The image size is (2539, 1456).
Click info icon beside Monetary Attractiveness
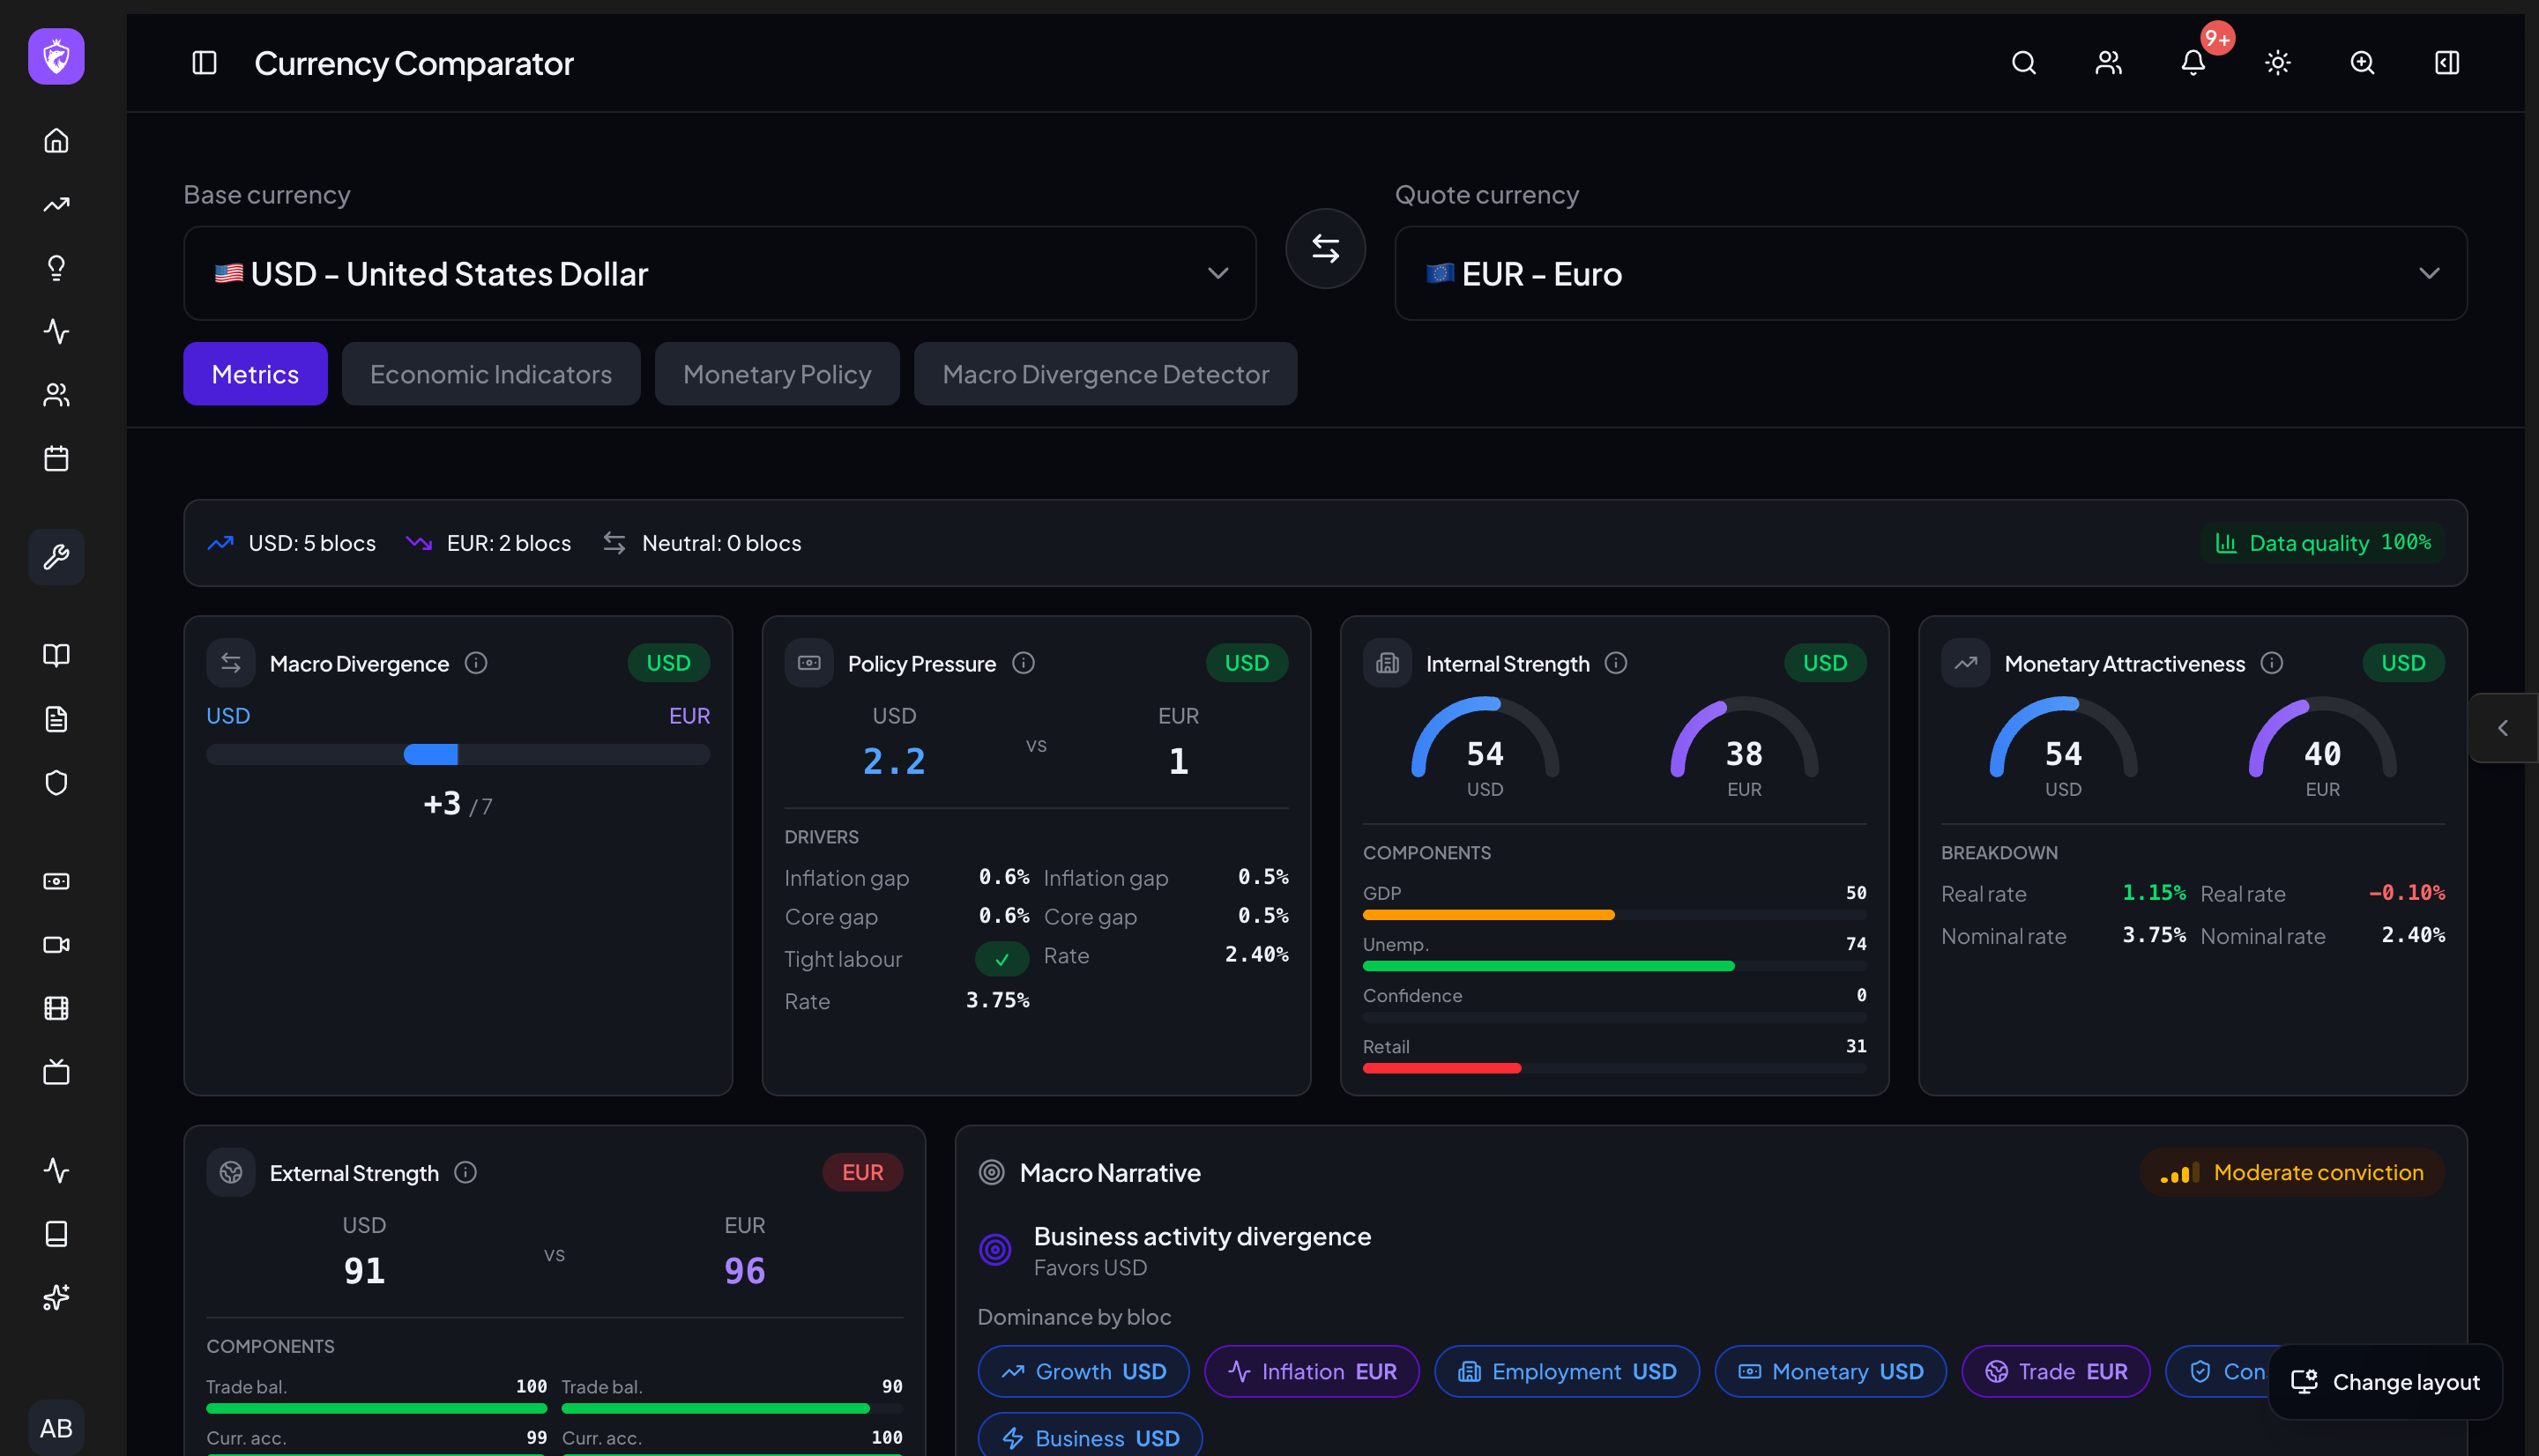coord(2272,663)
